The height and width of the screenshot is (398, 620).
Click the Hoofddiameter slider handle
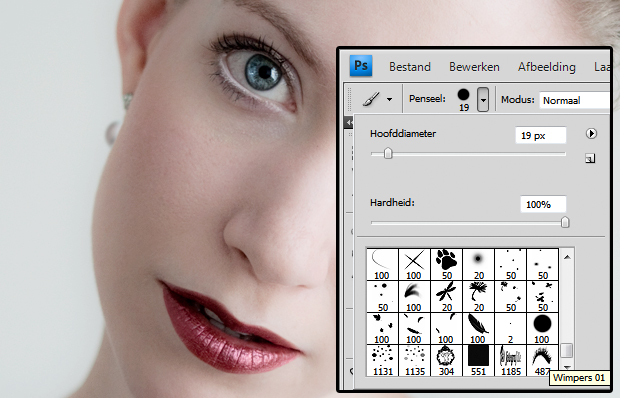click(x=388, y=153)
